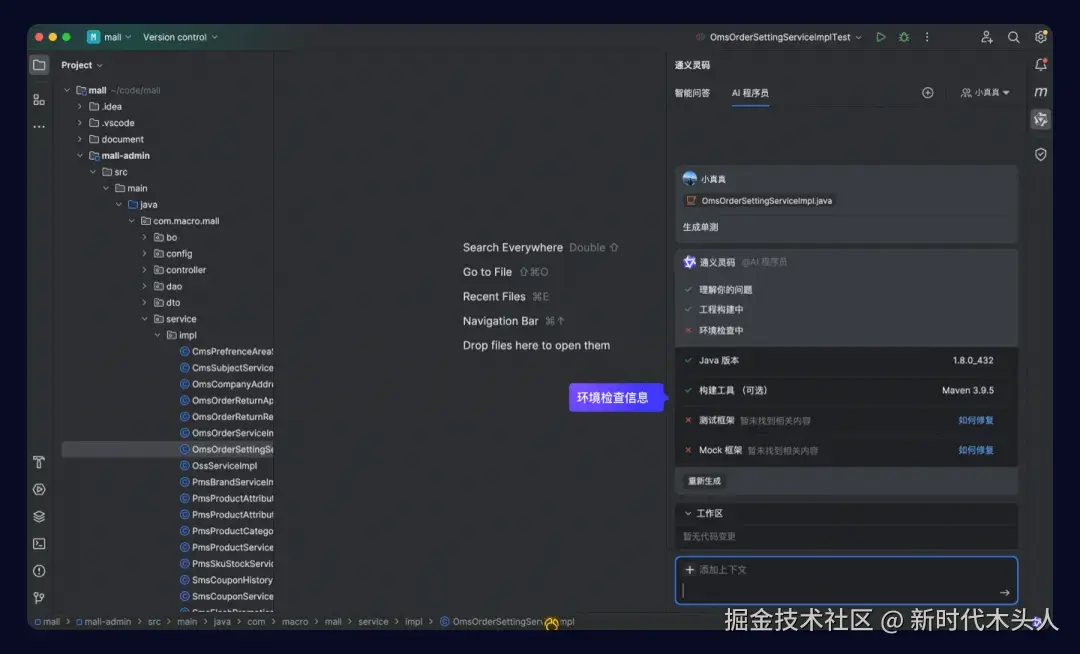The image size is (1080, 654).
Task: Expand the .vscode folder
Action: click(x=80, y=123)
